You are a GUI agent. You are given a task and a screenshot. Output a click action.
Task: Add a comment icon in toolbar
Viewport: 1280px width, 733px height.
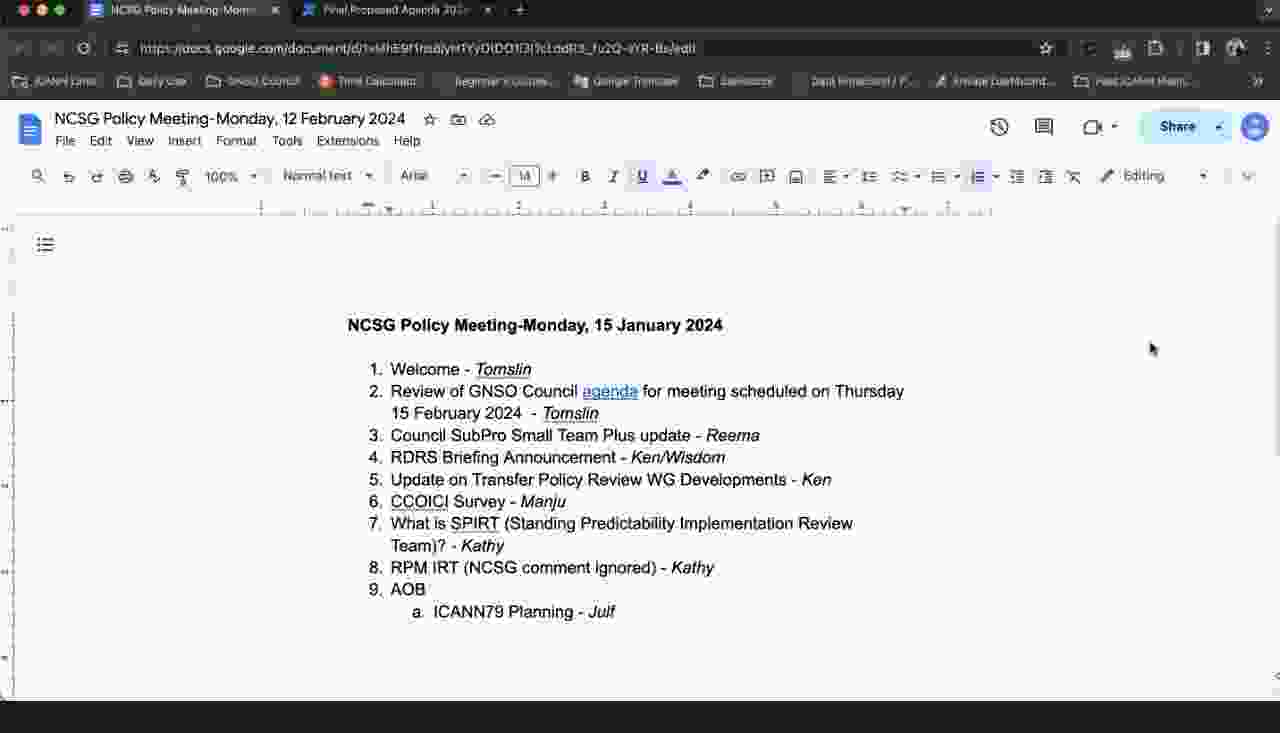767,176
